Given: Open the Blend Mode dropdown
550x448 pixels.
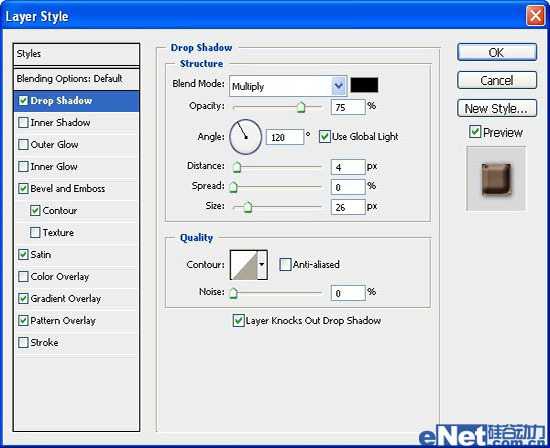Looking at the screenshot, I should click(x=288, y=86).
